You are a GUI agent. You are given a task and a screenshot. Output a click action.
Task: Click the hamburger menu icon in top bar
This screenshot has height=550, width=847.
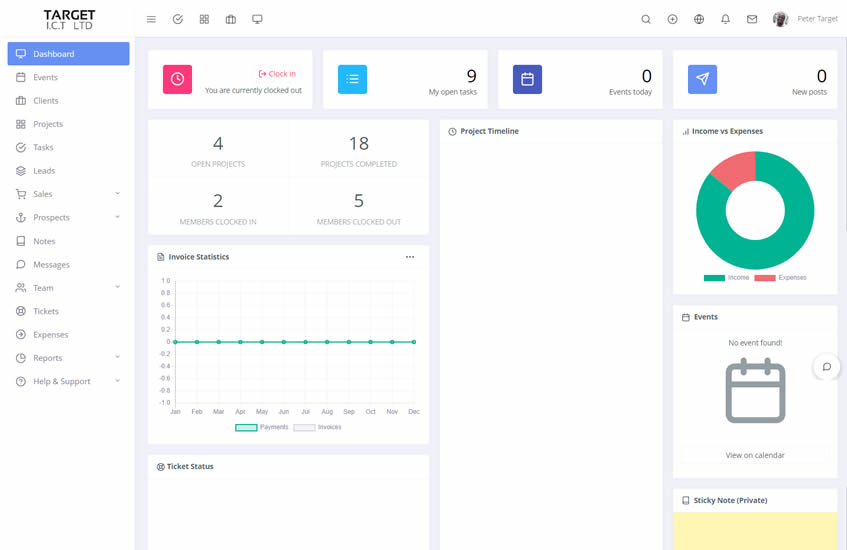tap(151, 19)
